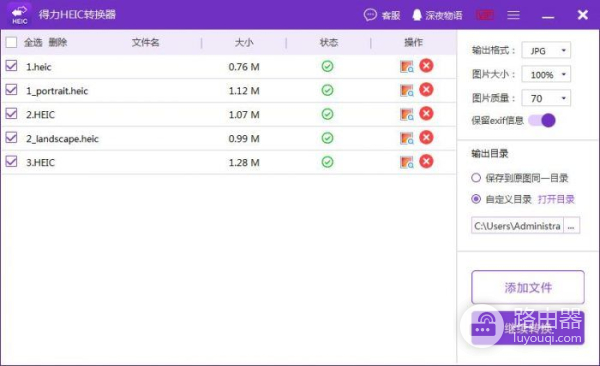This screenshot has height=366, width=600.
Task: Remove 2_landscape.heic from the list
Action: (426, 137)
